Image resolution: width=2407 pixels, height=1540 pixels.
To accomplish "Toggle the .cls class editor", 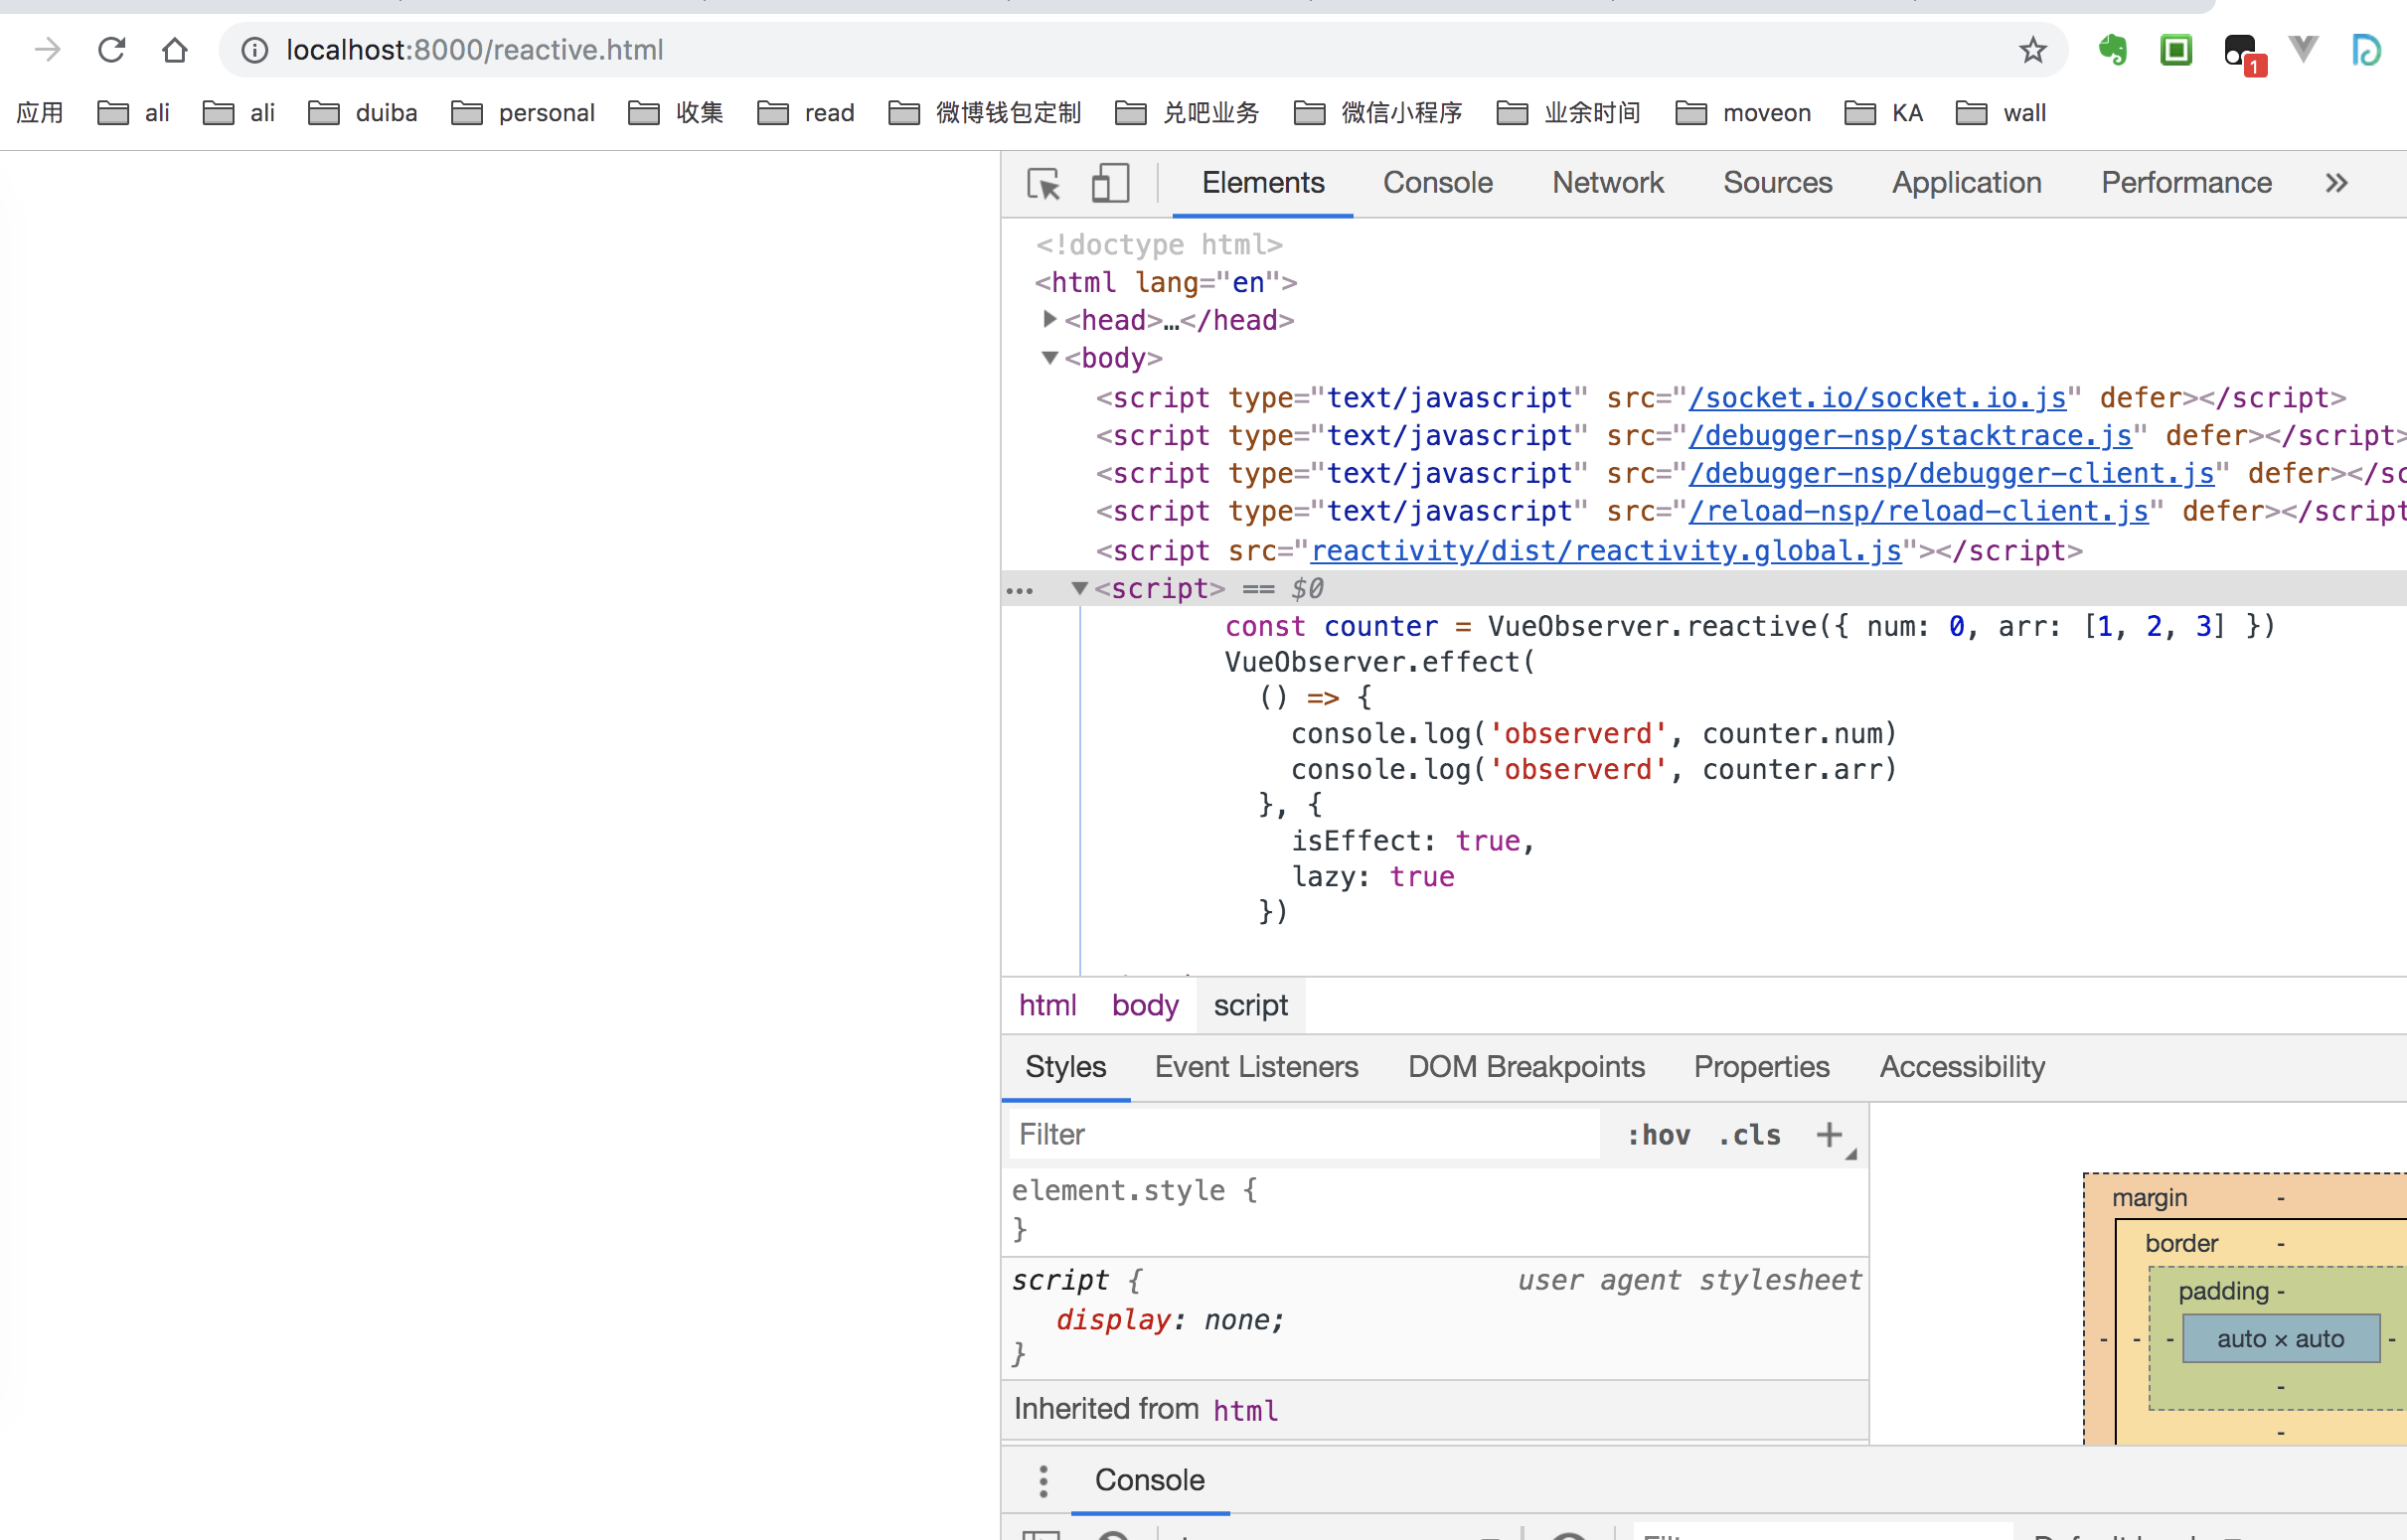I will tap(1750, 1135).
